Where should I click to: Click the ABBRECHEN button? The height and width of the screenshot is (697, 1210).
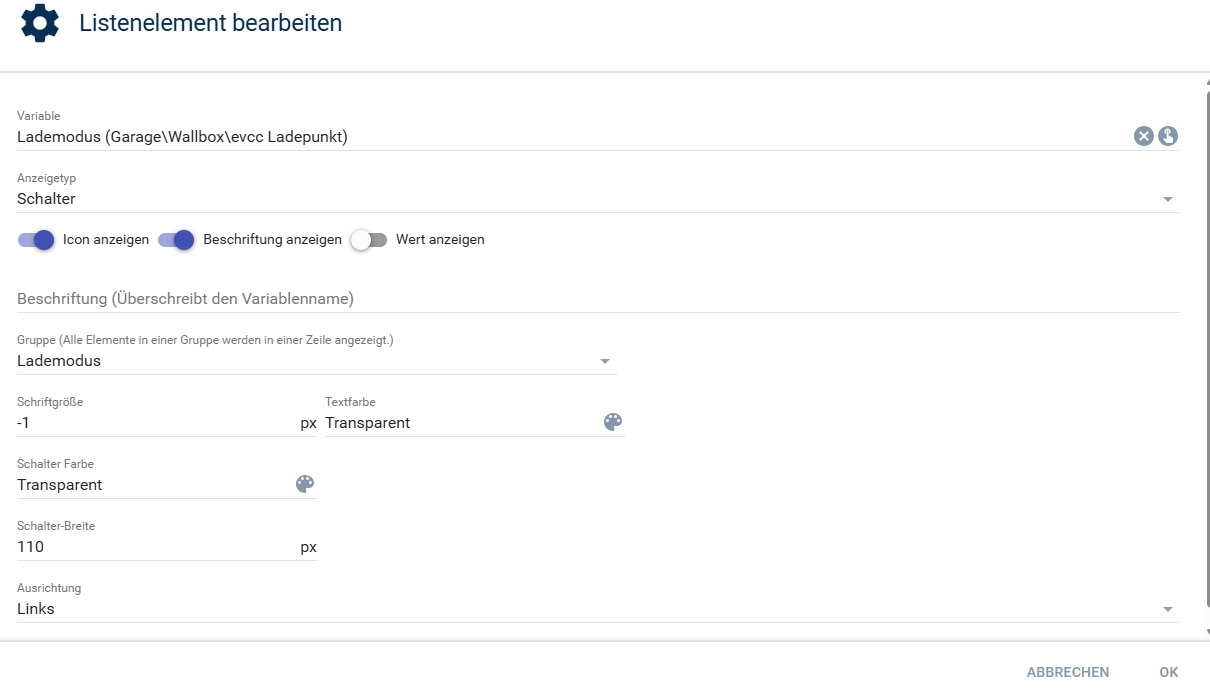pos(1067,672)
